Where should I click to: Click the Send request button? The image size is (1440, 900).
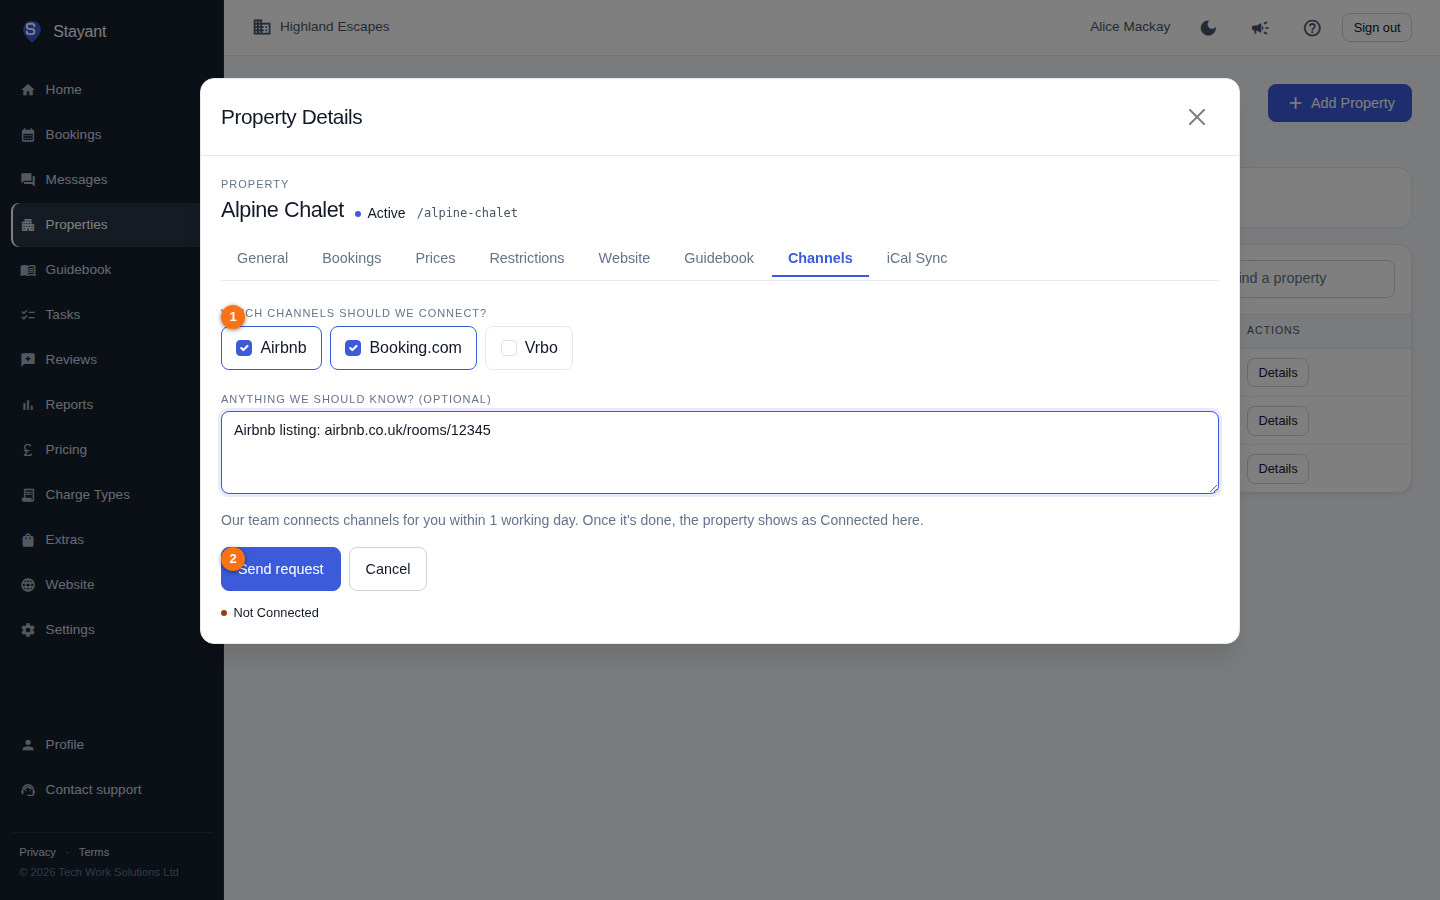[281, 569]
